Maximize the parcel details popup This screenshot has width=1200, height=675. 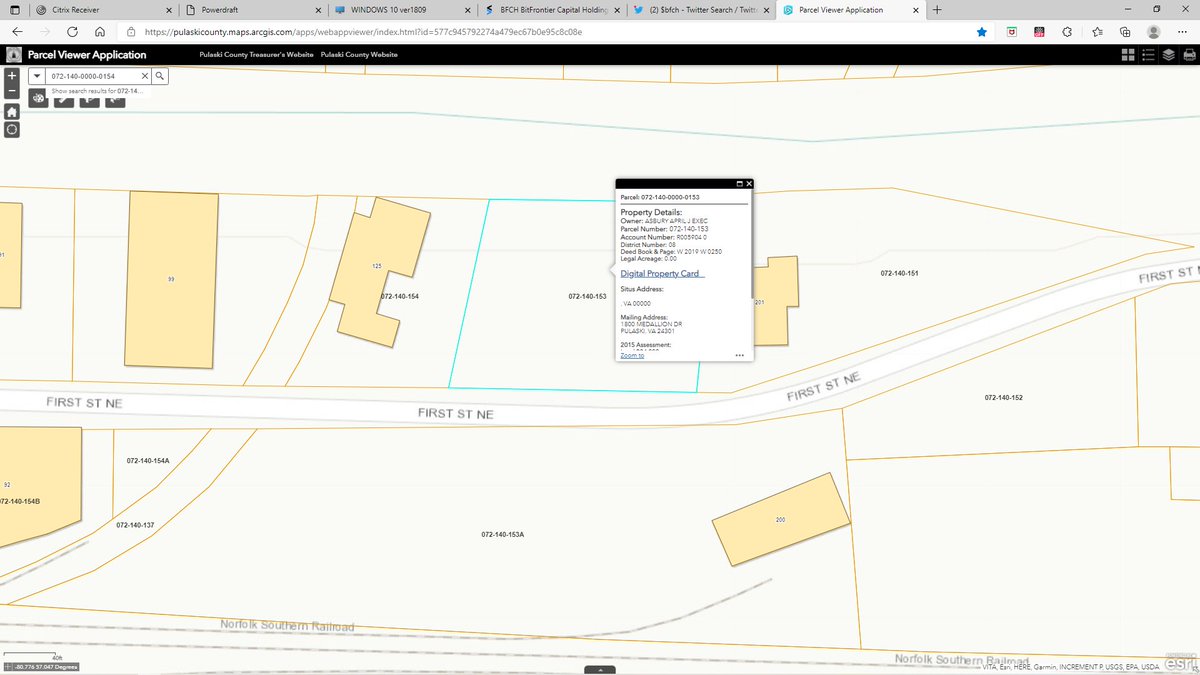click(739, 184)
